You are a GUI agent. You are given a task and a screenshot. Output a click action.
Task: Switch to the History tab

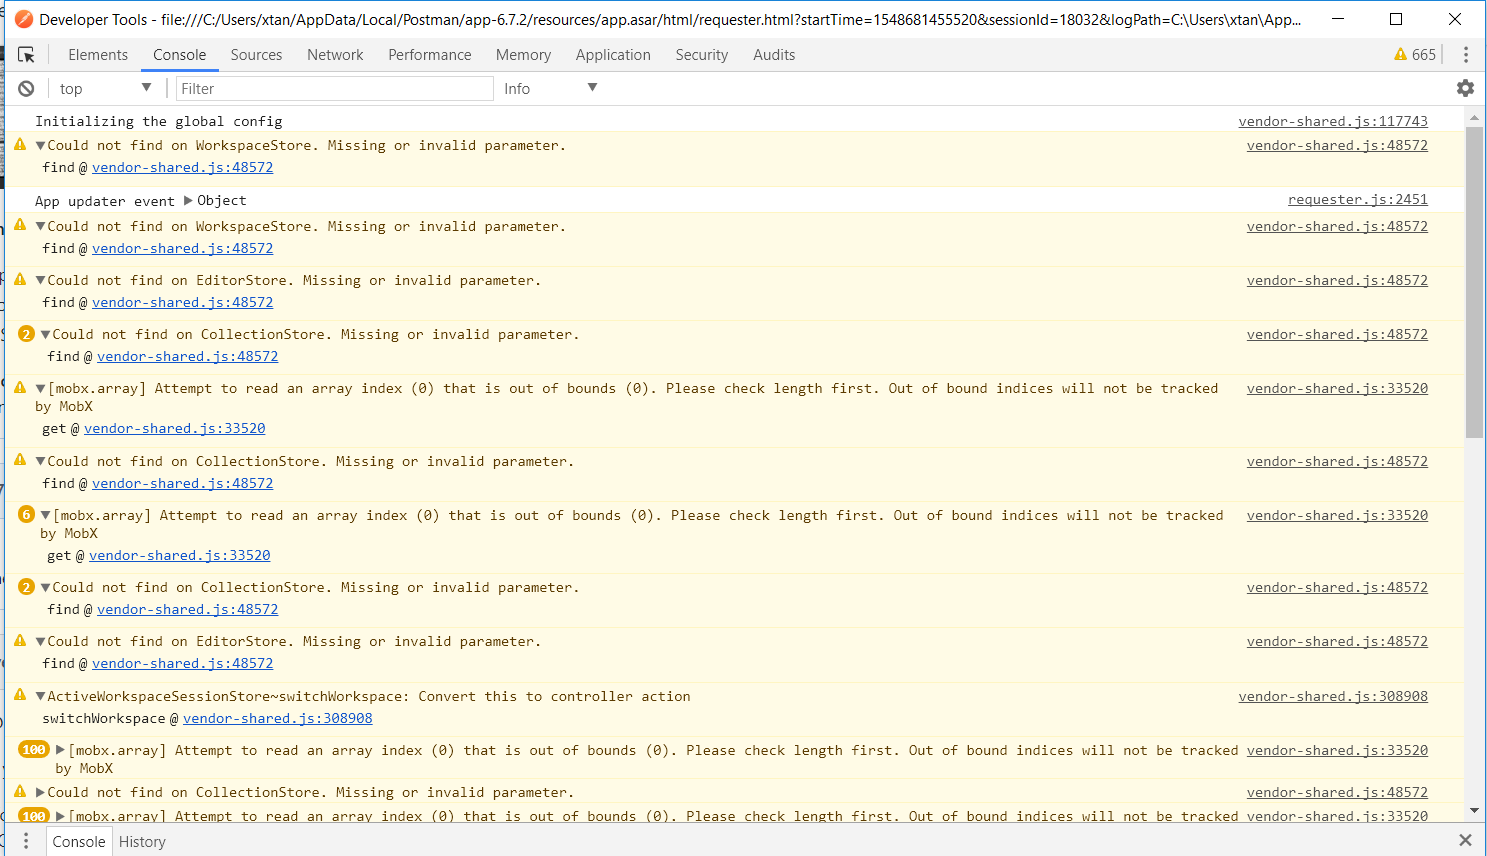coord(141,841)
